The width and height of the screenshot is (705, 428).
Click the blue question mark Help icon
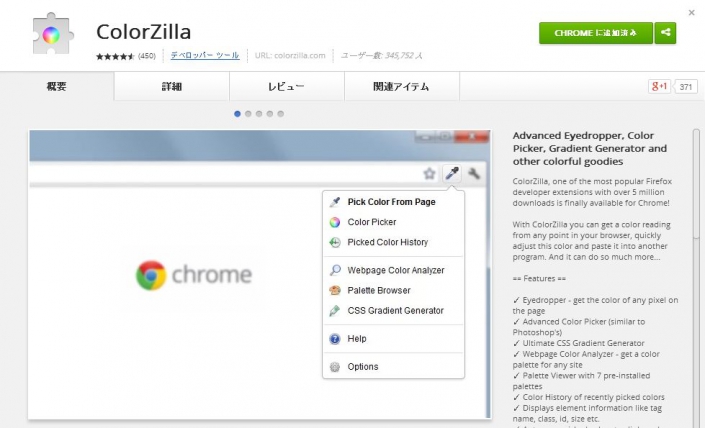(335, 339)
